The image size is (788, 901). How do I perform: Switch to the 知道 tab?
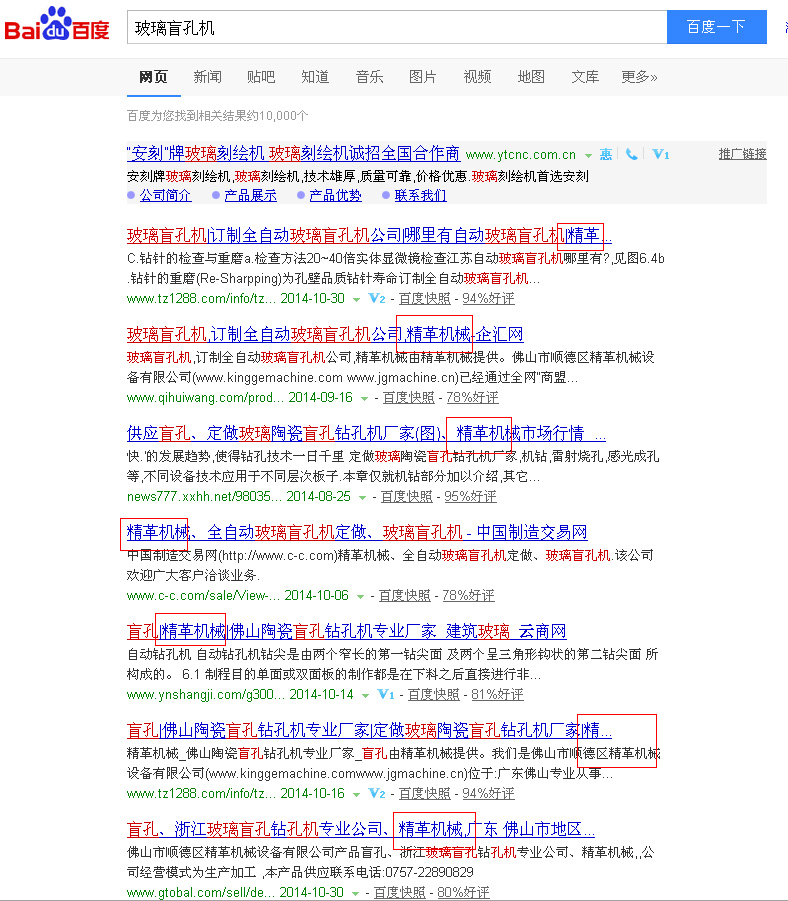click(x=315, y=76)
